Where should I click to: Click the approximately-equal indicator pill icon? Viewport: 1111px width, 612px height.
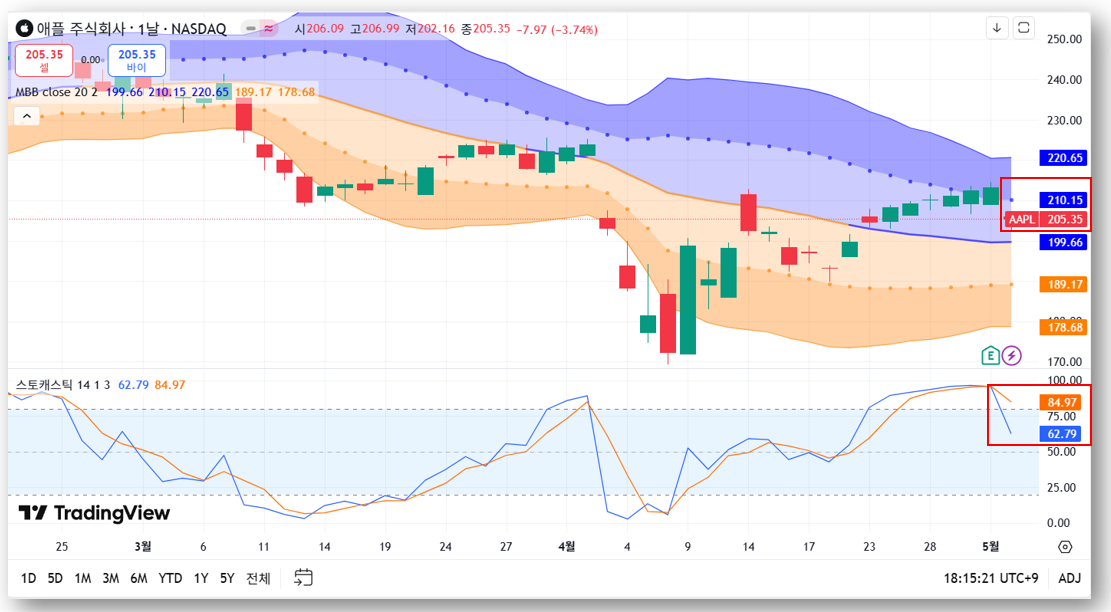point(269,29)
